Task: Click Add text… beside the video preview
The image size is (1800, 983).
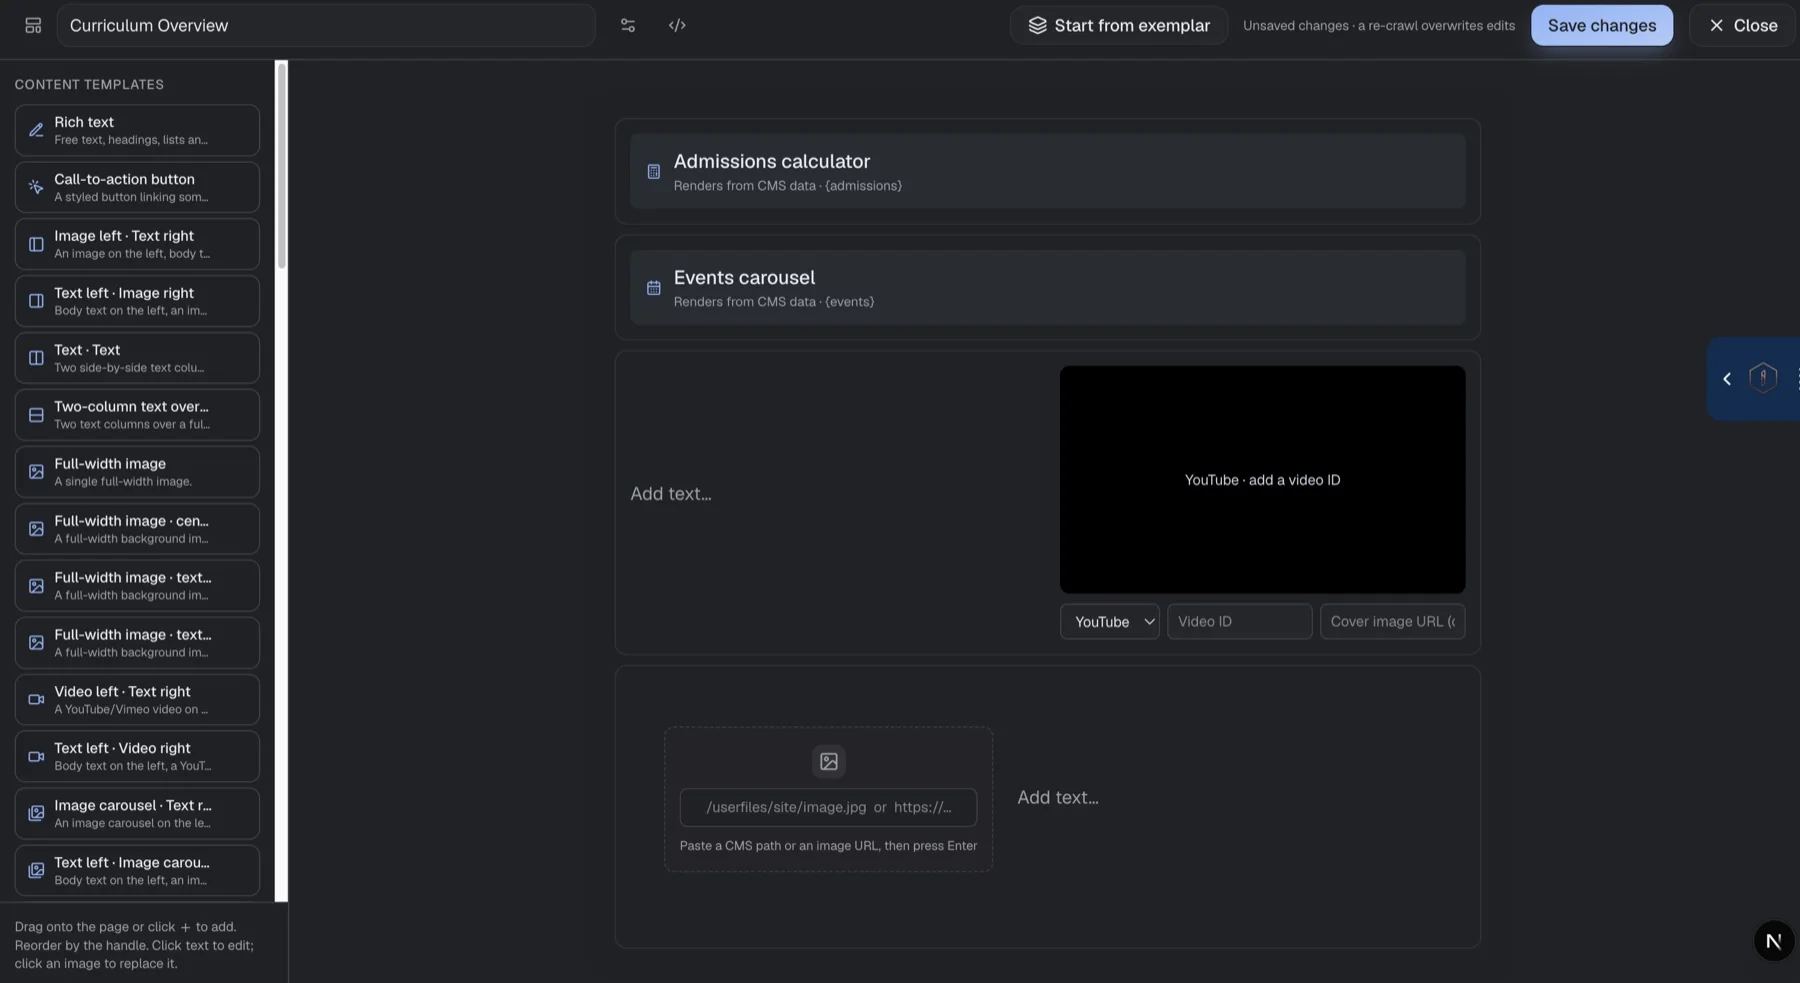Action: click(671, 494)
